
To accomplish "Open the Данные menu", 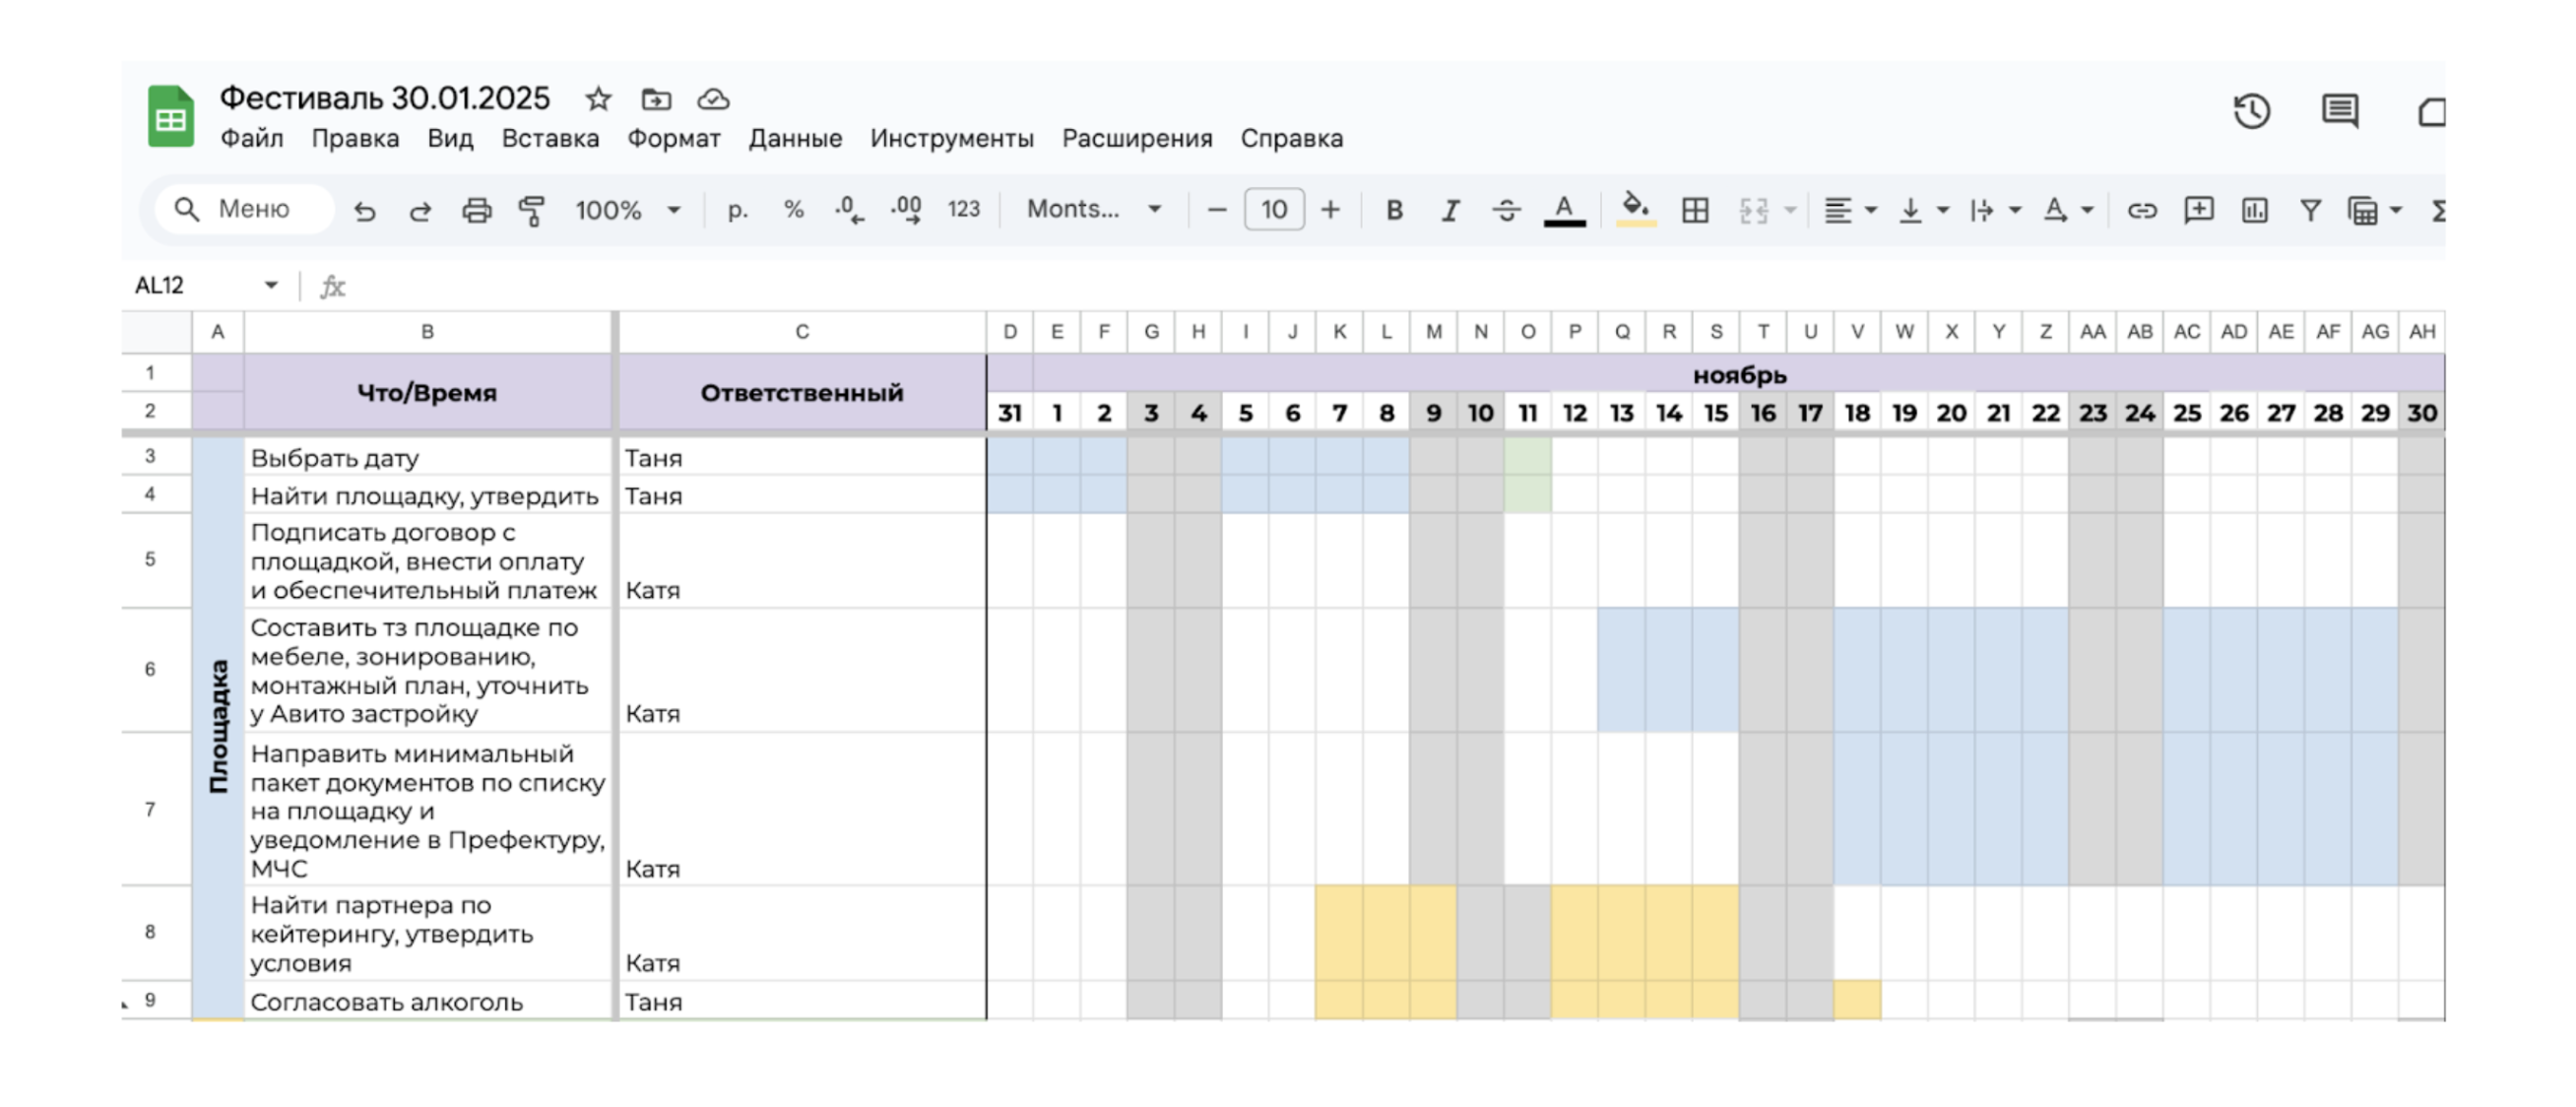I will click(x=795, y=139).
